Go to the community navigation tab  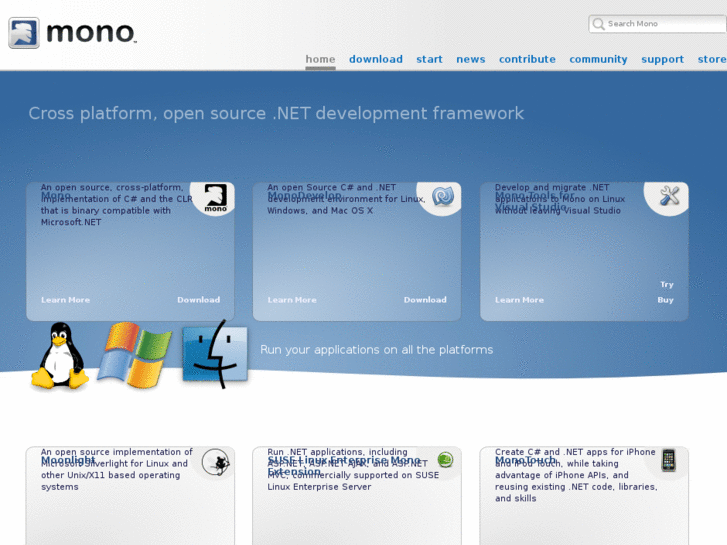pyautogui.click(x=598, y=59)
